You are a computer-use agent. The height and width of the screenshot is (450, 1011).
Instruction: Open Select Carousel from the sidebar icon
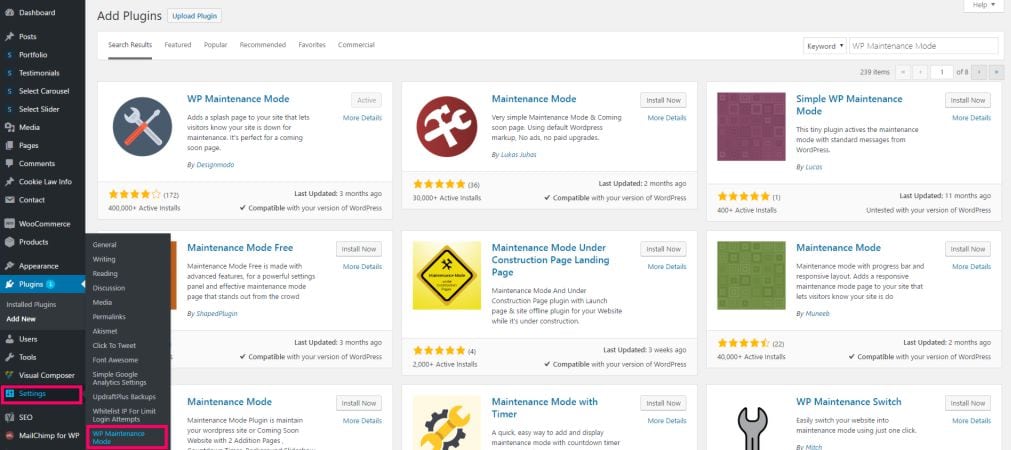coord(9,91)
